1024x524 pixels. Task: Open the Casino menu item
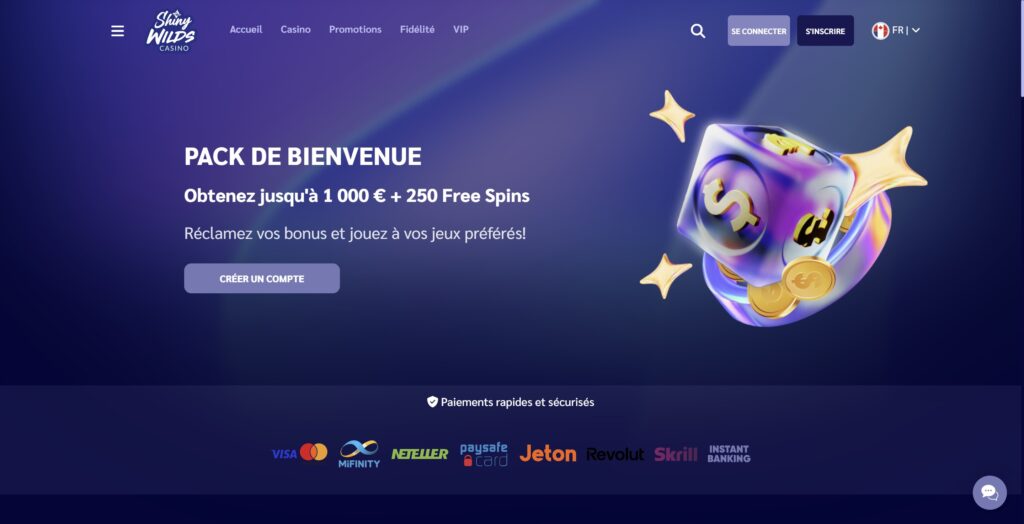coord(296,29)
